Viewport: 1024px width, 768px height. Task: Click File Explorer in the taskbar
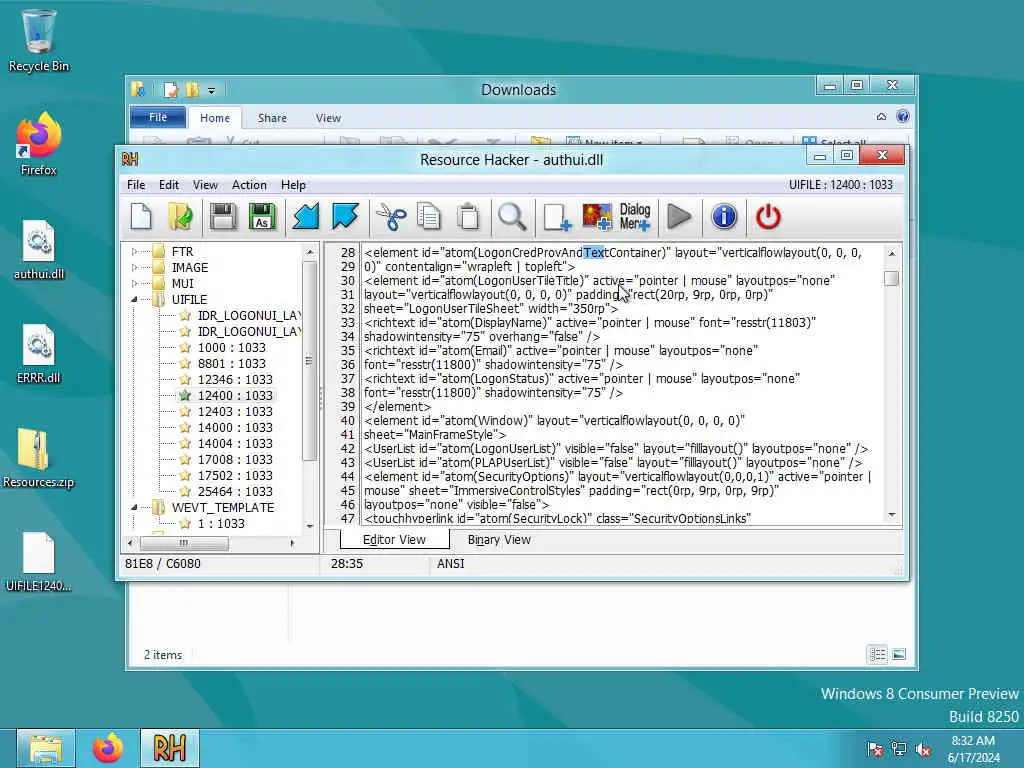(45, 748)
